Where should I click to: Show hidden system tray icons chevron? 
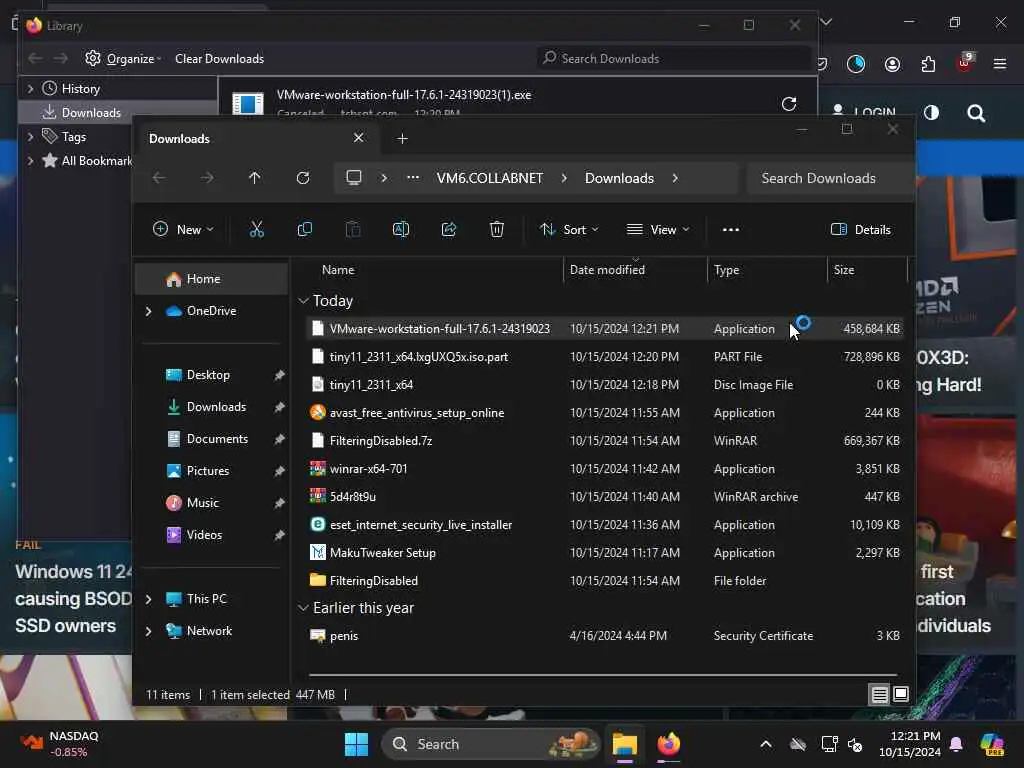[766, 744]
